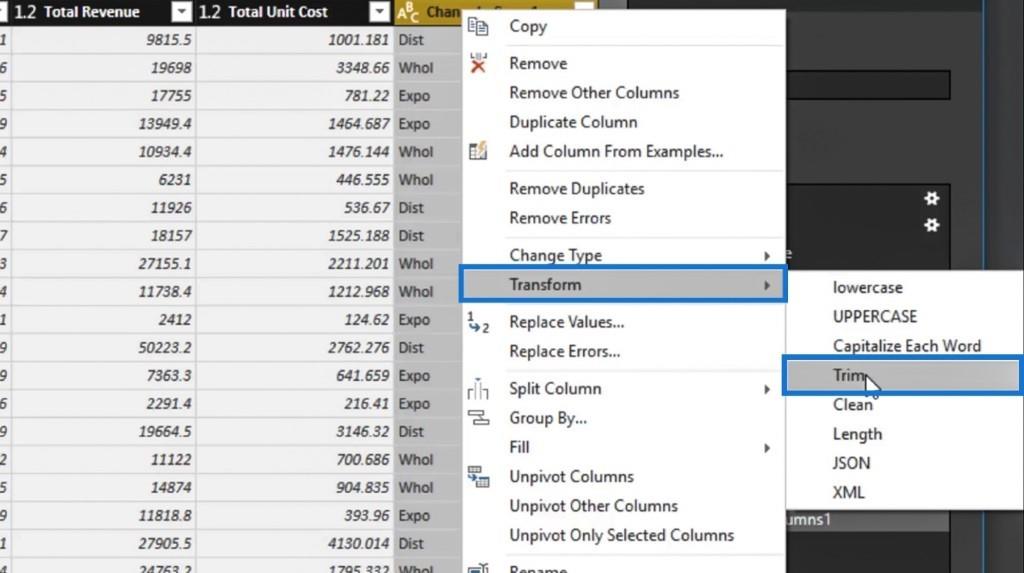Select Duplicate Column
The image size is (1024, 573).
573,122
